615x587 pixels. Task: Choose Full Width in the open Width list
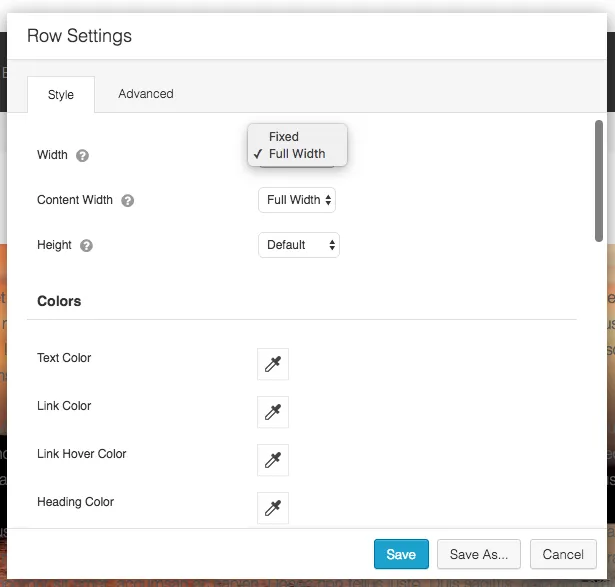click(x=297, y=154)
